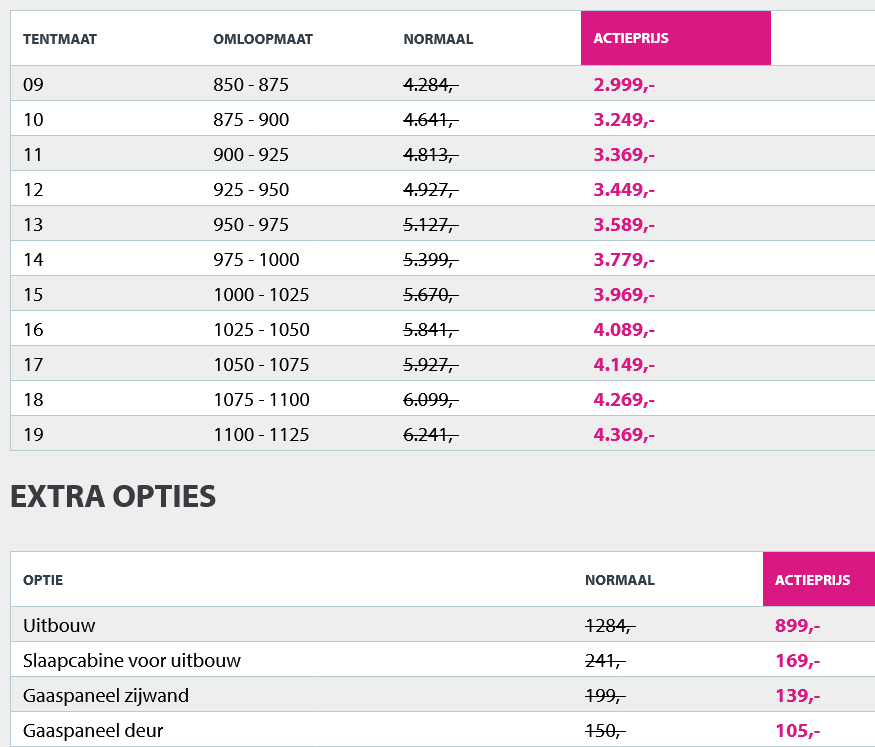The height and width of the screenshot is (747, 875).
Task: Select tent size 13 row
Action: (34, 225)
